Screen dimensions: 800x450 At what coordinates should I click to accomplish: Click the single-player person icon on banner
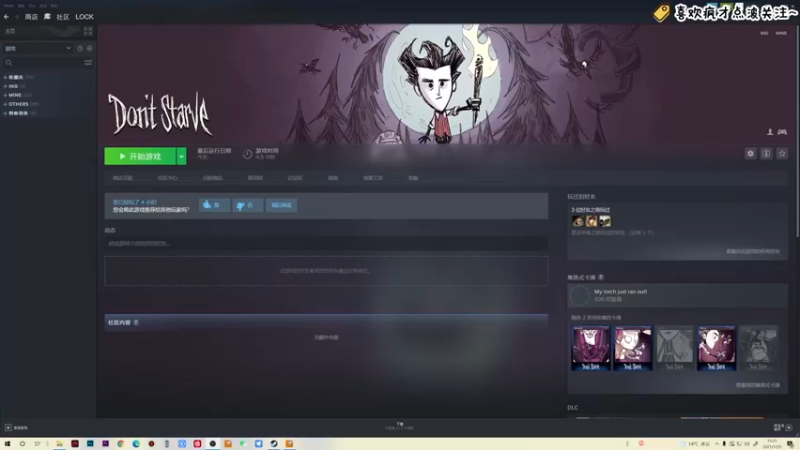(x=770, y=132)
